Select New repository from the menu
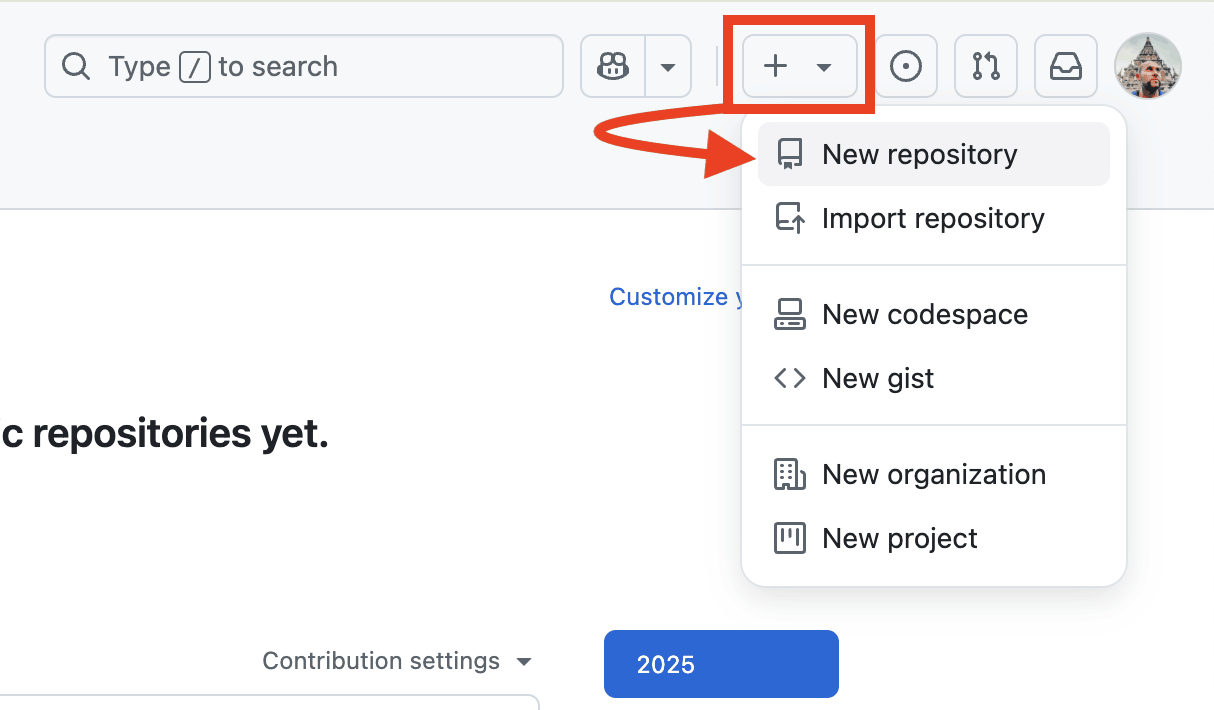The width and height of the screenshot is (1214, 710). pyautogui.click(x=919, y=154)
